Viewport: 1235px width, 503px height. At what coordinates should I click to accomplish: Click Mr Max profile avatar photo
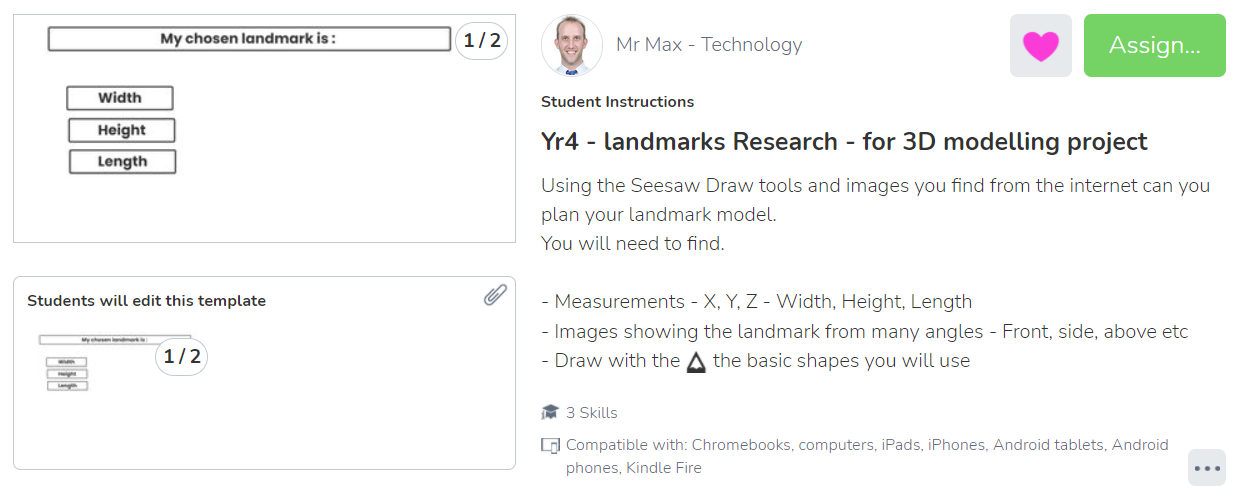[572, 45]
